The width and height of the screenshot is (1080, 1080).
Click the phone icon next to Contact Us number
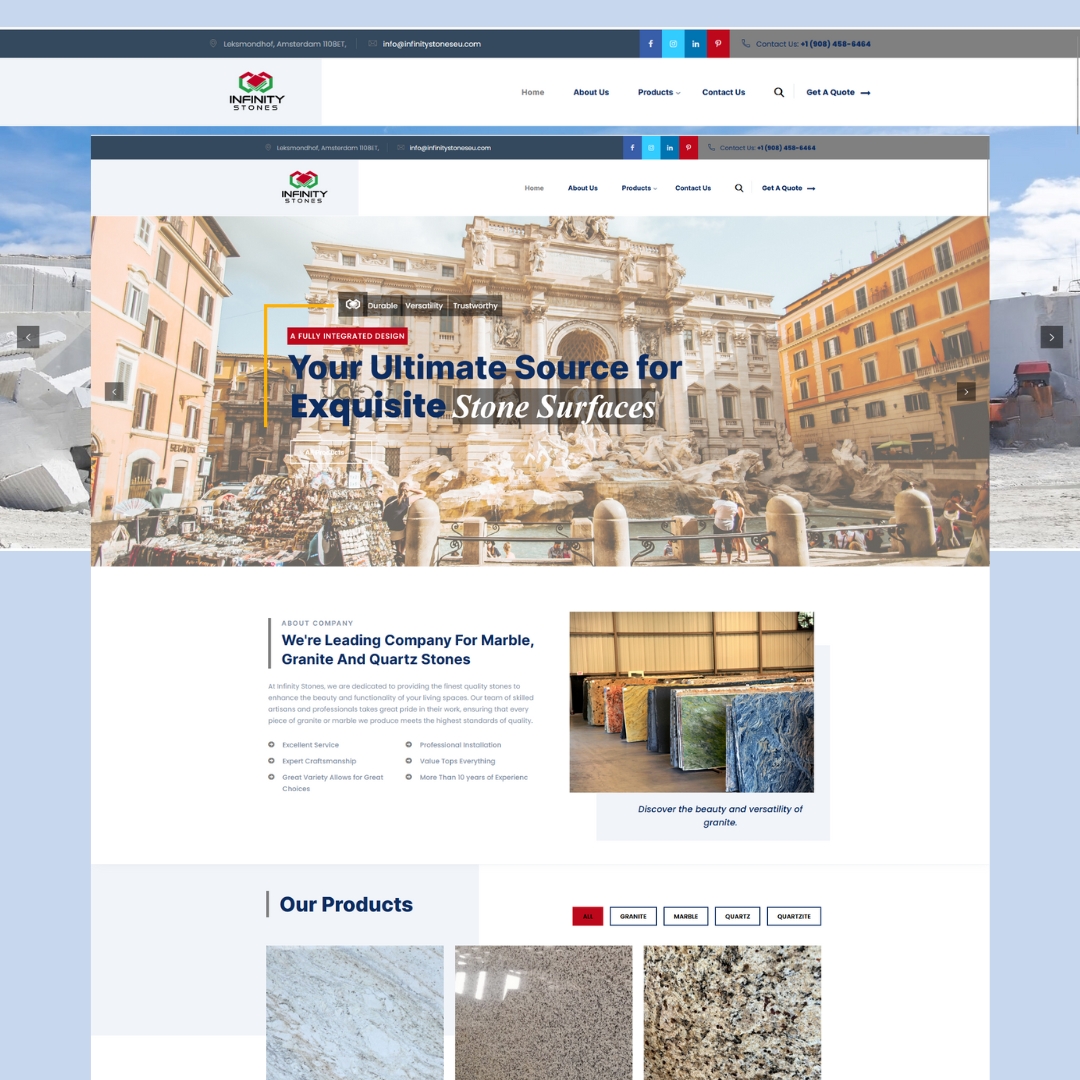click(x=745, y=44)
